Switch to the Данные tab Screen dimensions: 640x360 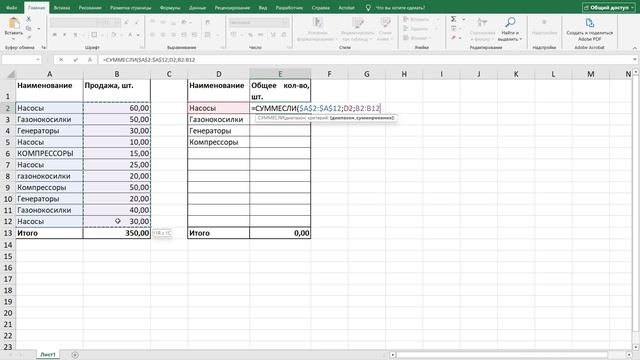coord(198,8)
